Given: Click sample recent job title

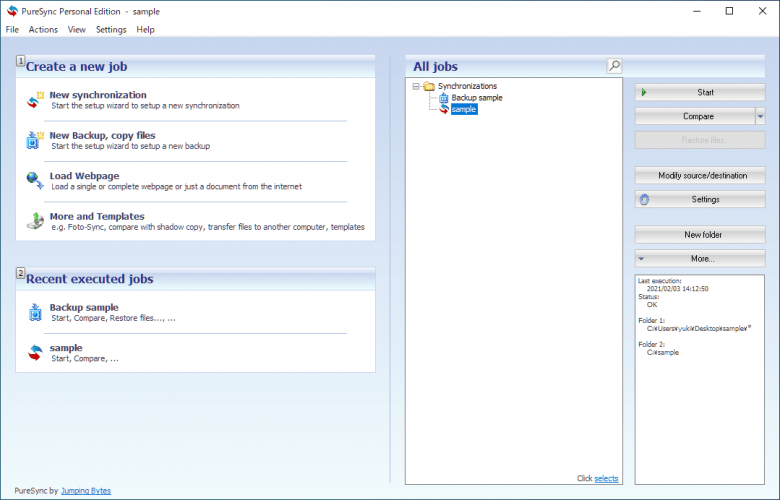Looking at the screenshot, I should coord(66,348).
